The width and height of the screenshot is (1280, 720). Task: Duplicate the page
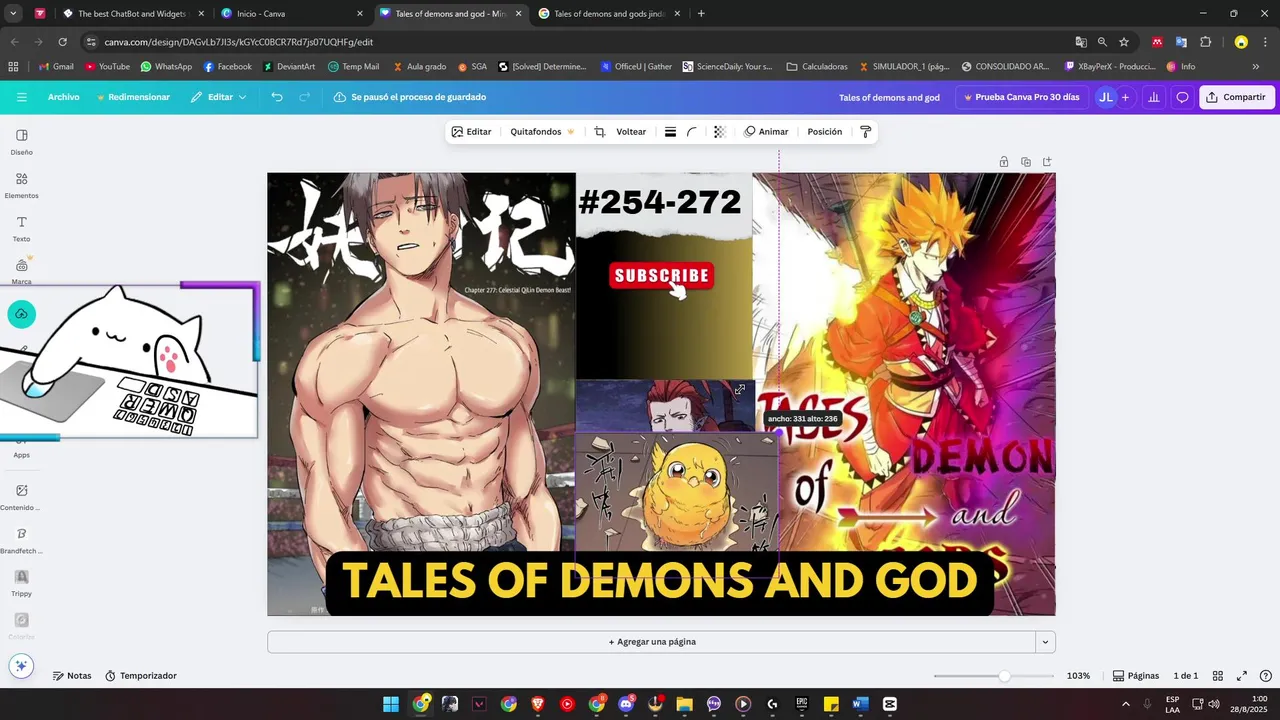[1025, 162]
